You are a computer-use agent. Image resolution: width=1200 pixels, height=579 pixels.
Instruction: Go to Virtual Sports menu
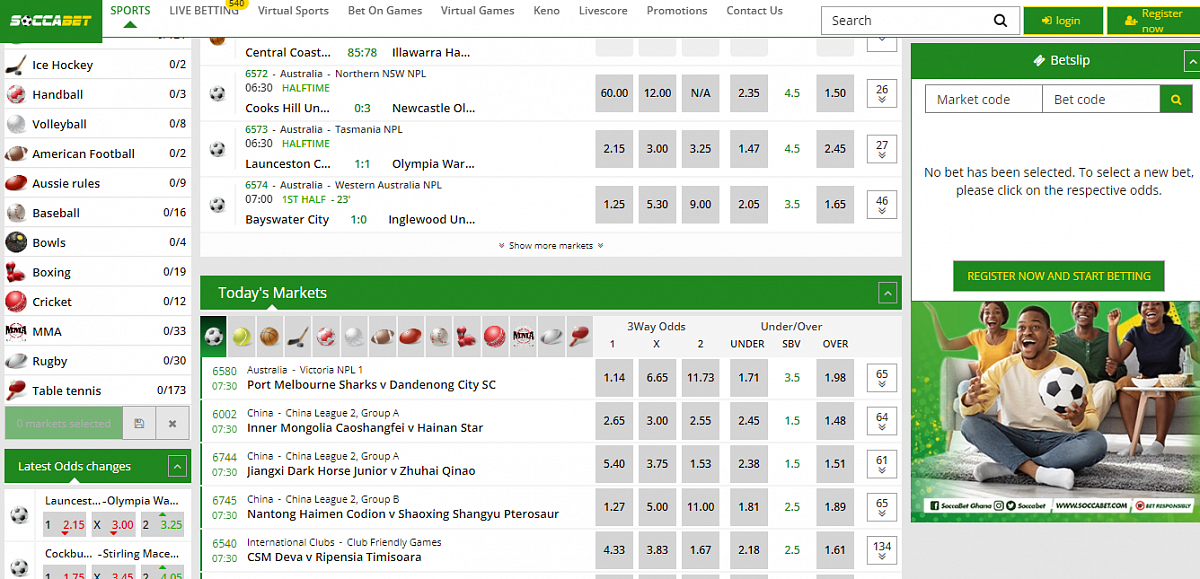click(x=293, y=11)
